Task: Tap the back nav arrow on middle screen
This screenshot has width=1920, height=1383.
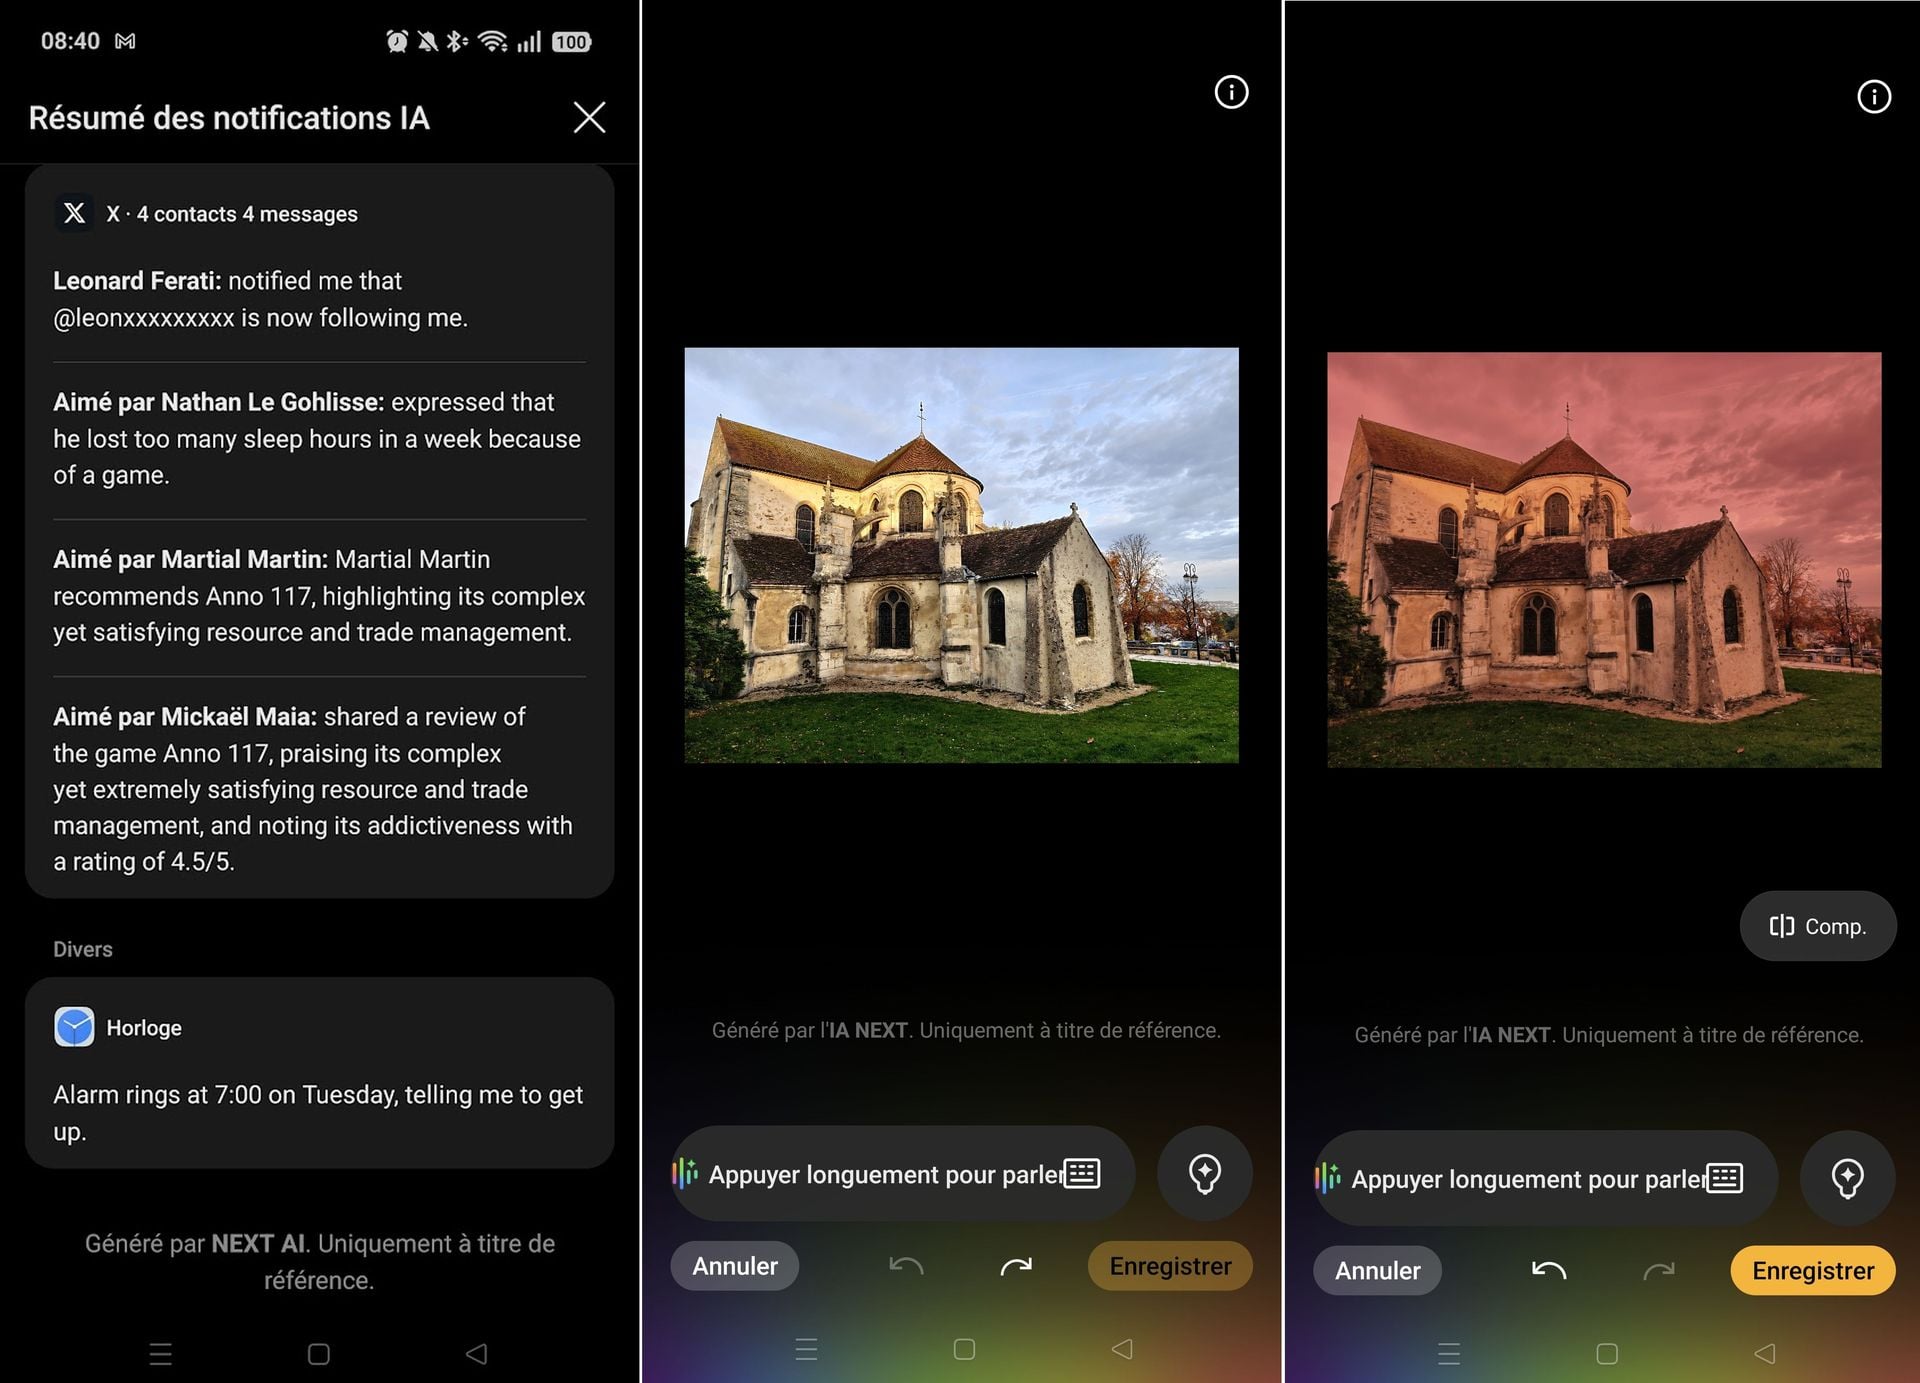Action: [1122, 1349]
